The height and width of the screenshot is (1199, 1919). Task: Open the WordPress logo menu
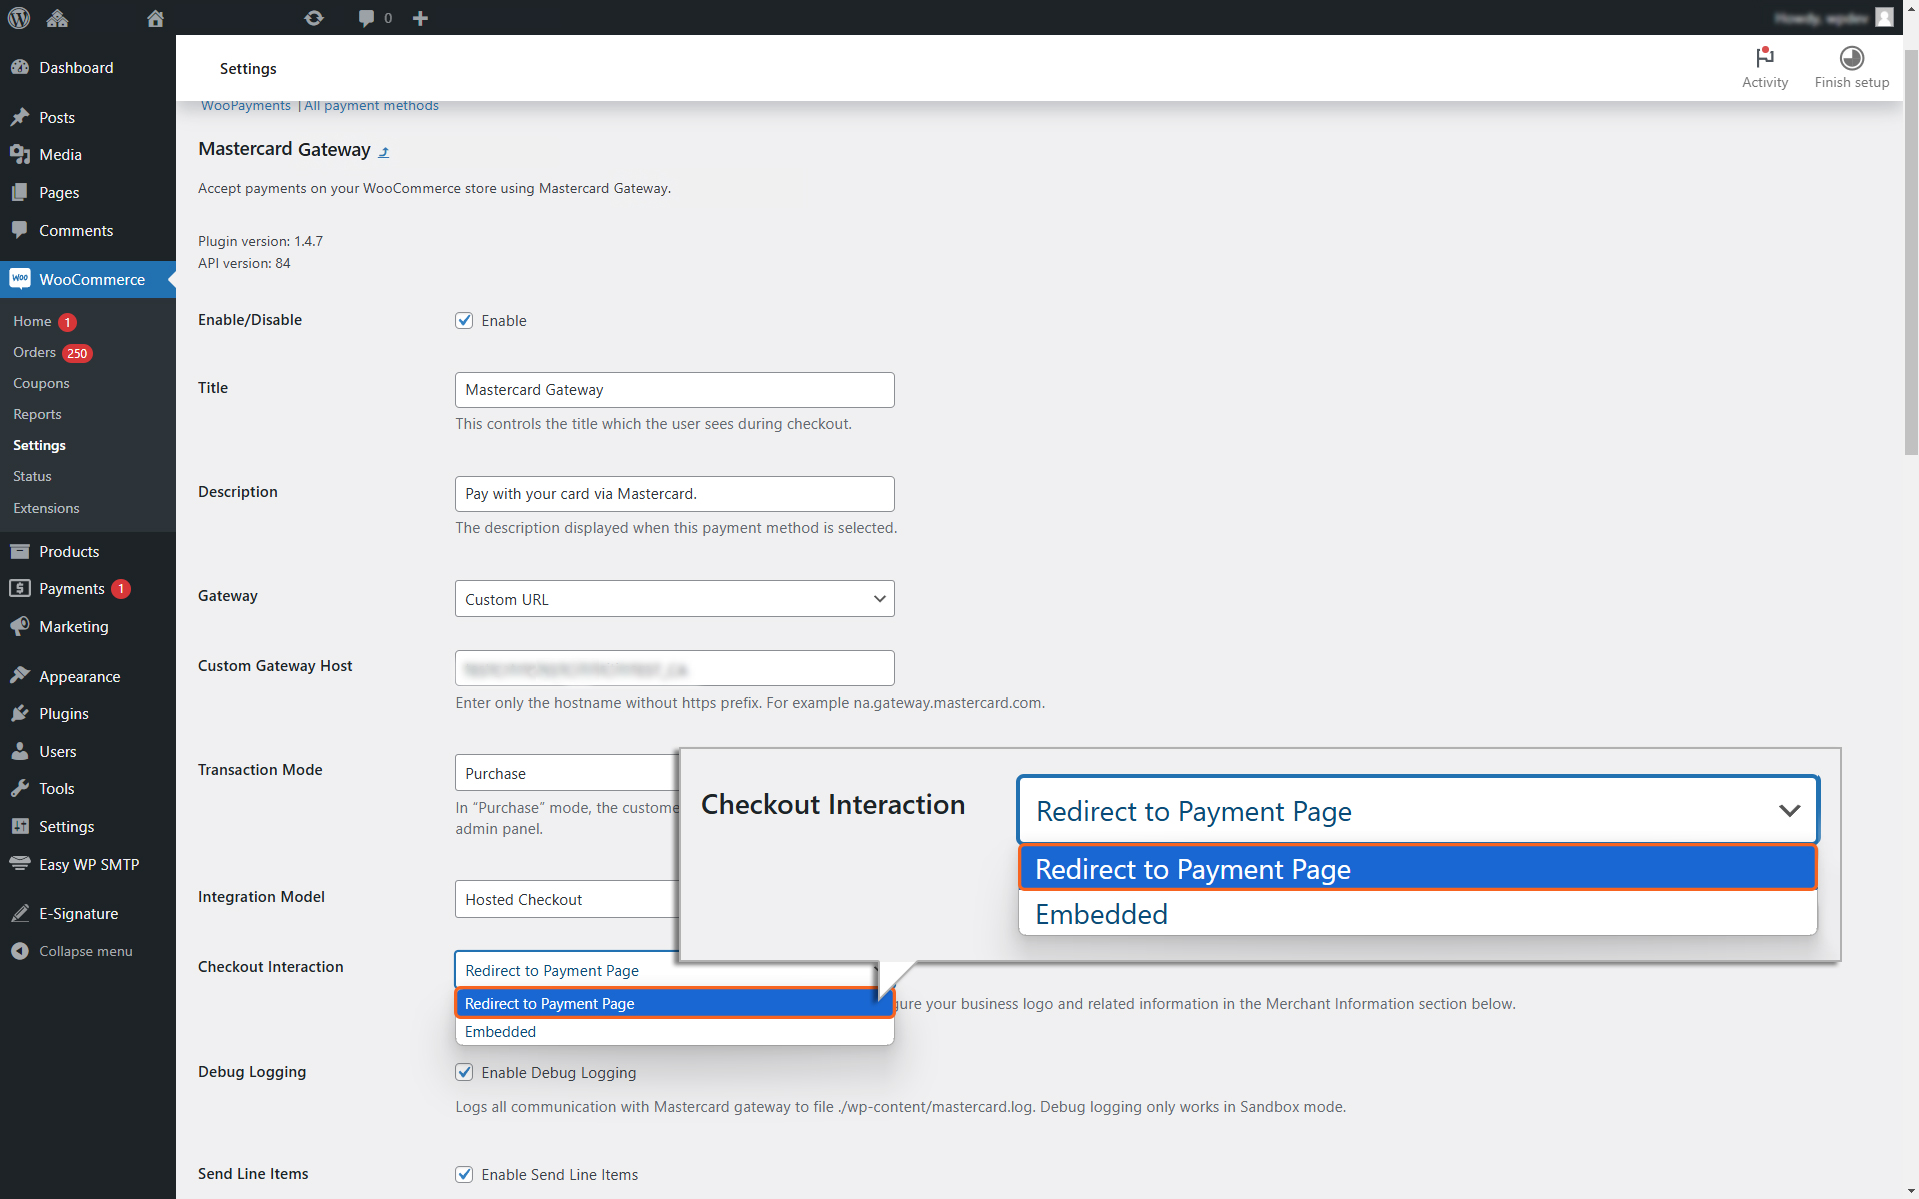(x=19, y=18)
